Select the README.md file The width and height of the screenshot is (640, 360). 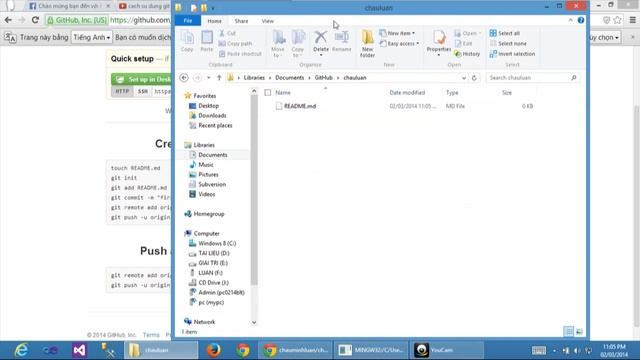click(300, 106)
